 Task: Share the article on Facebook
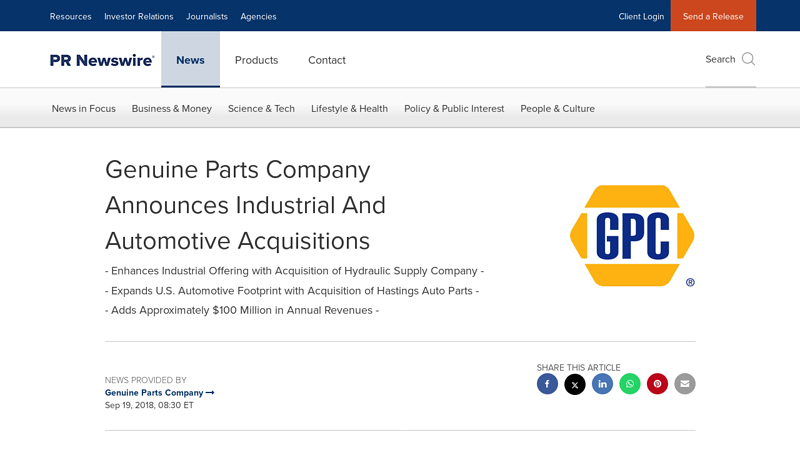tap(547, 384)
